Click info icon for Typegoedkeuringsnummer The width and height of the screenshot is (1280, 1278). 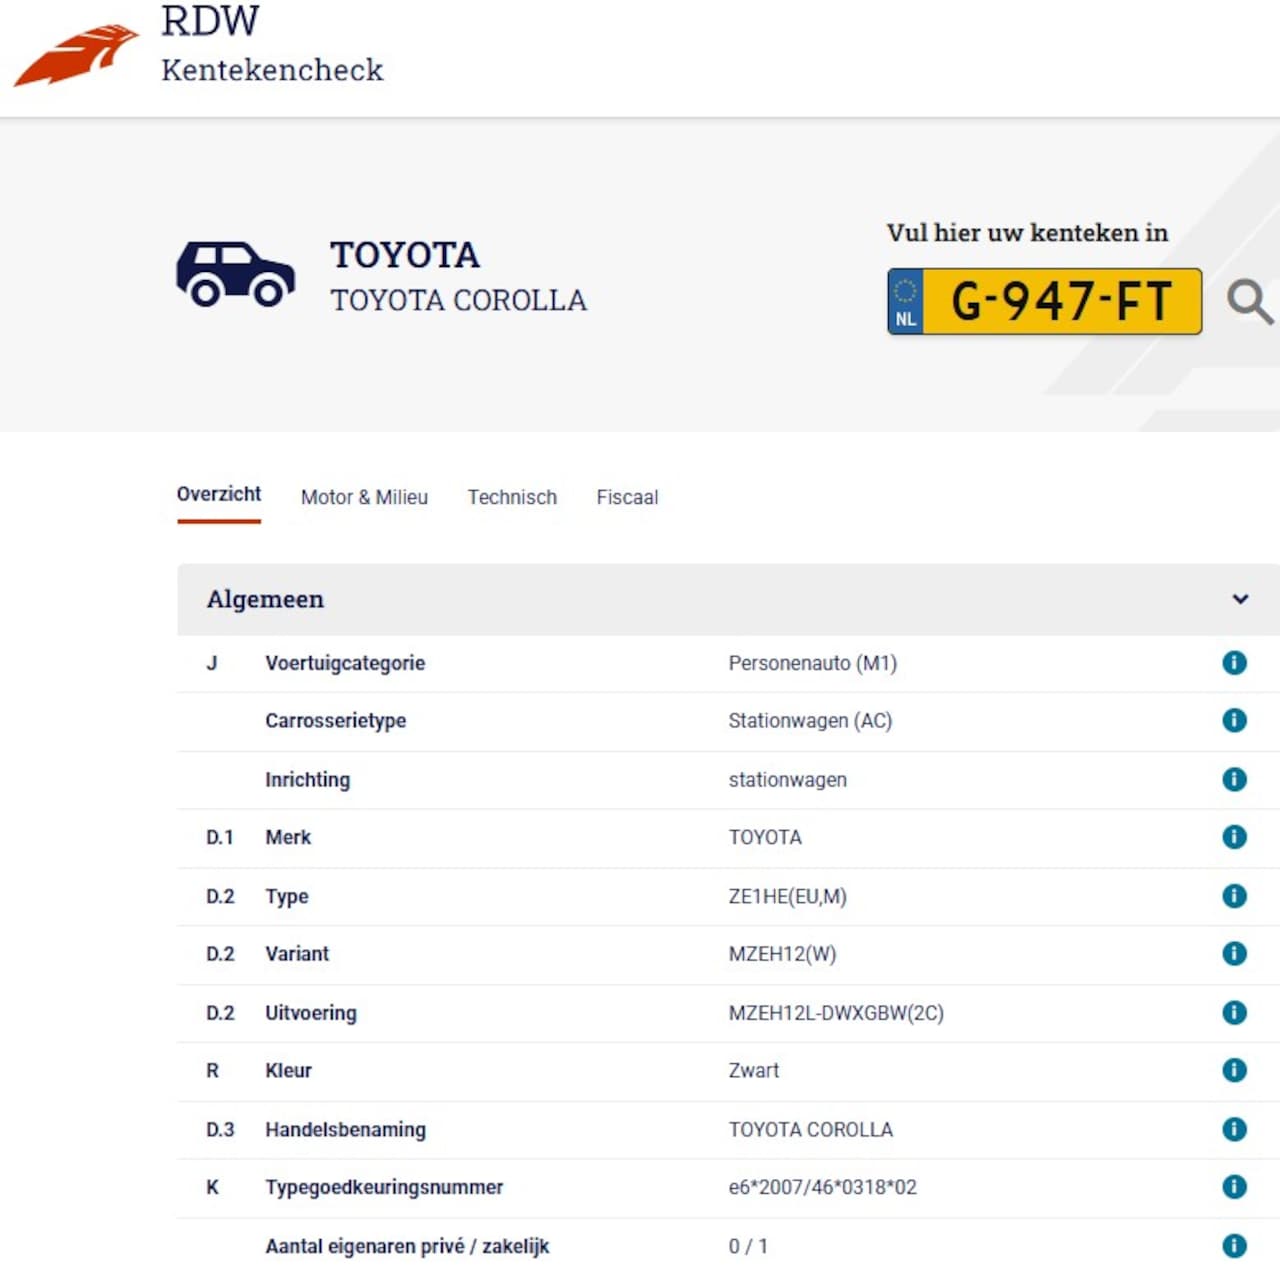1234,1187
